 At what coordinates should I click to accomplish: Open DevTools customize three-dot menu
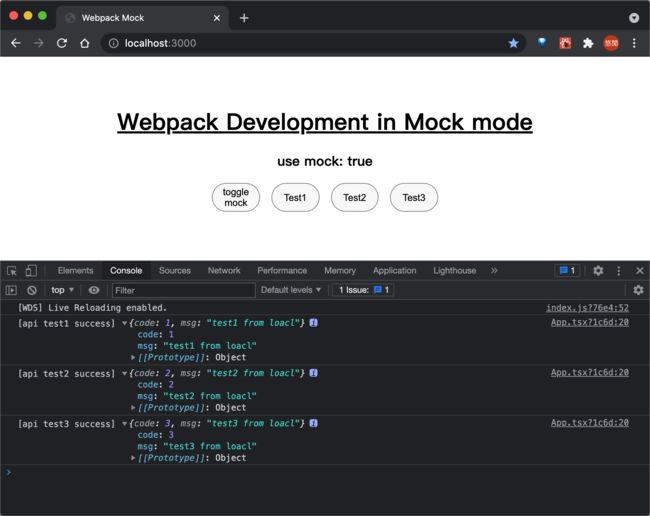pyautogui.click(x=618, y=271)
